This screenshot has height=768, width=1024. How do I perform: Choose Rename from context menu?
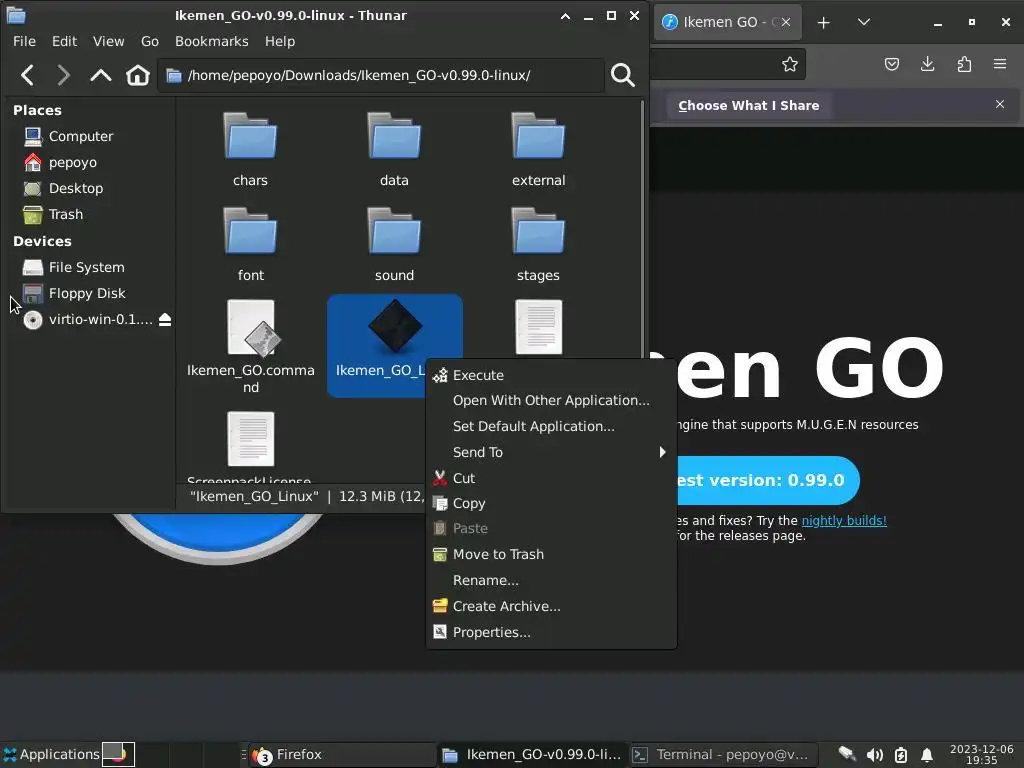coord(551,580)
